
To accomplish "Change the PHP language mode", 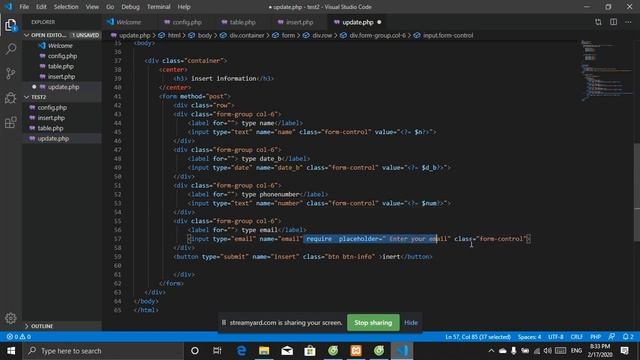I will click(x=595, y=337).
